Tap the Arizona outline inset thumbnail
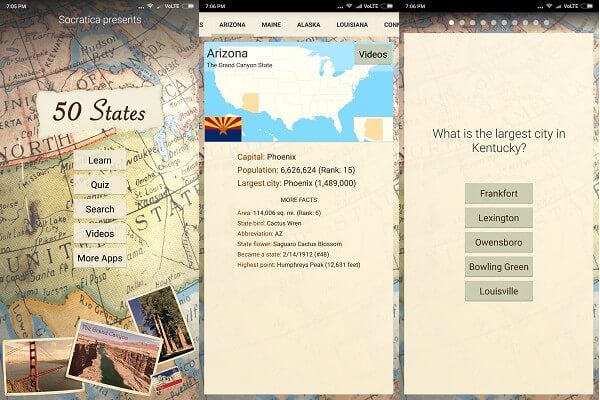Screen dimensions: 600x400 pyautogui.click(x=373, y=129)
